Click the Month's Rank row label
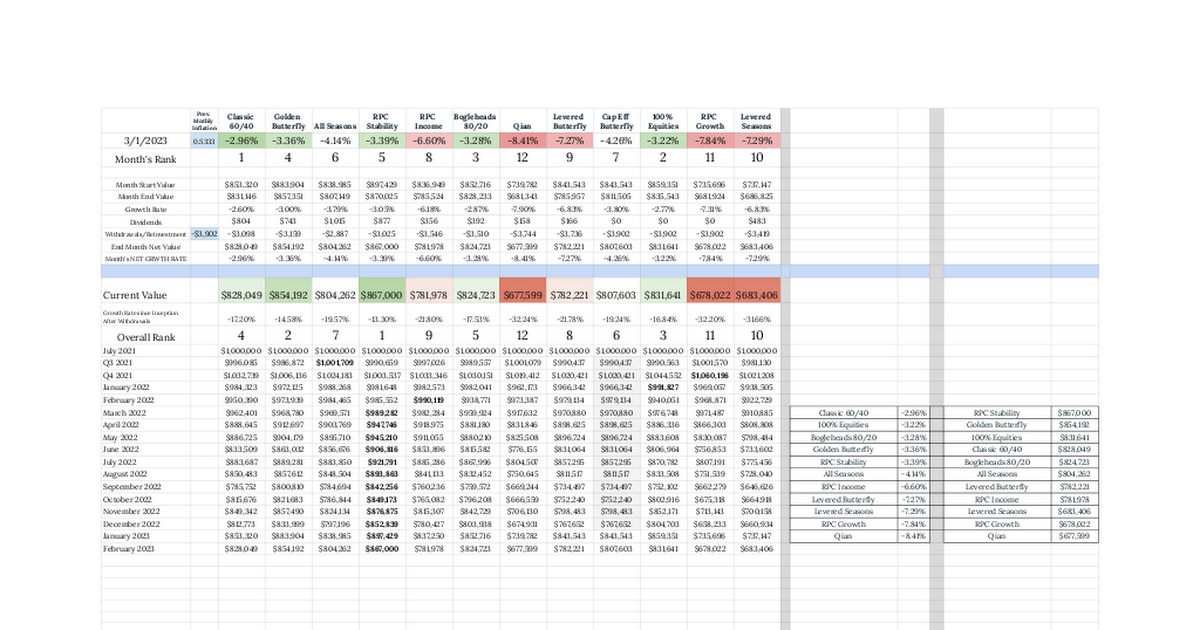The width and height of the screenshot is (1200, 630). 146,158
